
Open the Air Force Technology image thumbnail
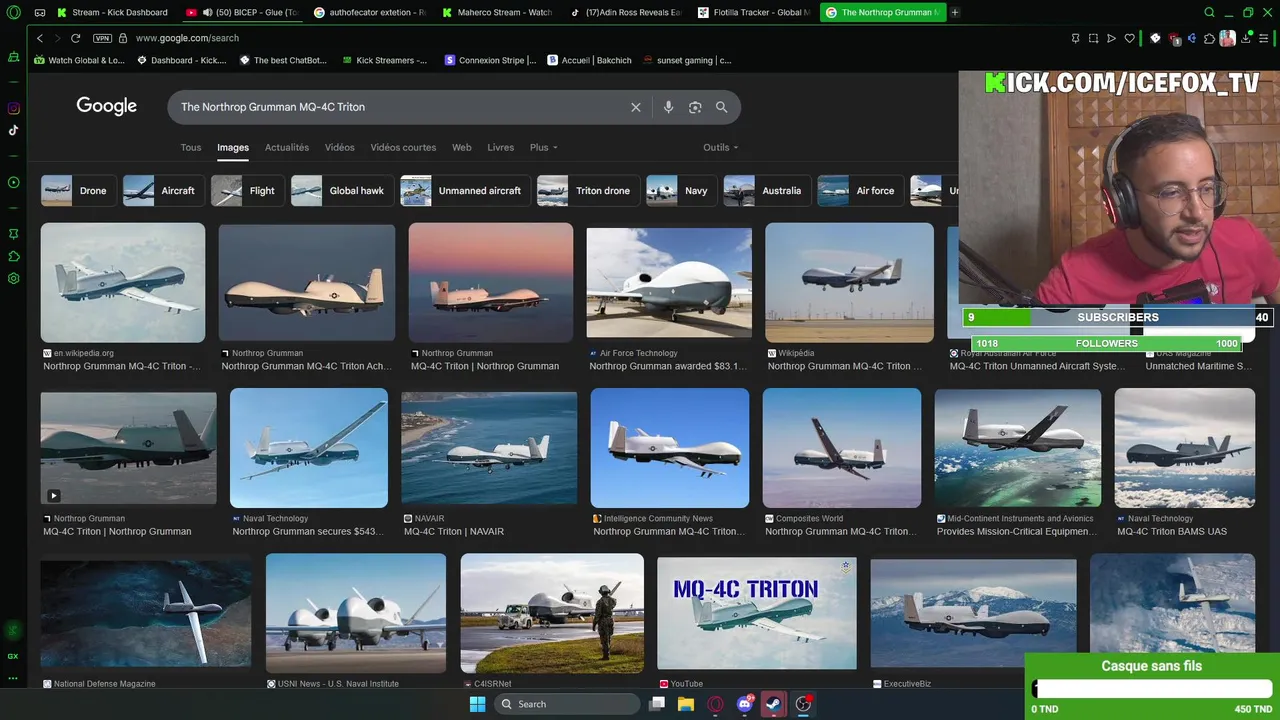pos(669,282)
